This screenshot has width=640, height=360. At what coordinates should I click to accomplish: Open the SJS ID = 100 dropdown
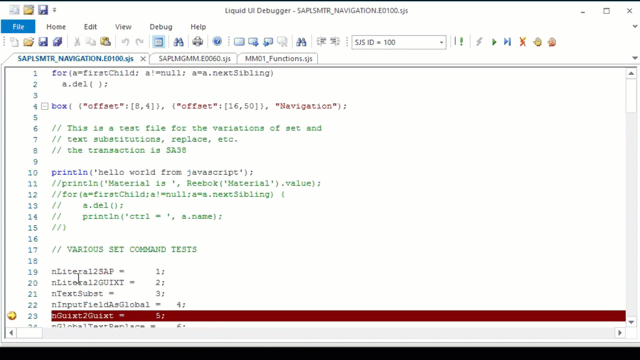pyautogui.click(x=441, y=42)
